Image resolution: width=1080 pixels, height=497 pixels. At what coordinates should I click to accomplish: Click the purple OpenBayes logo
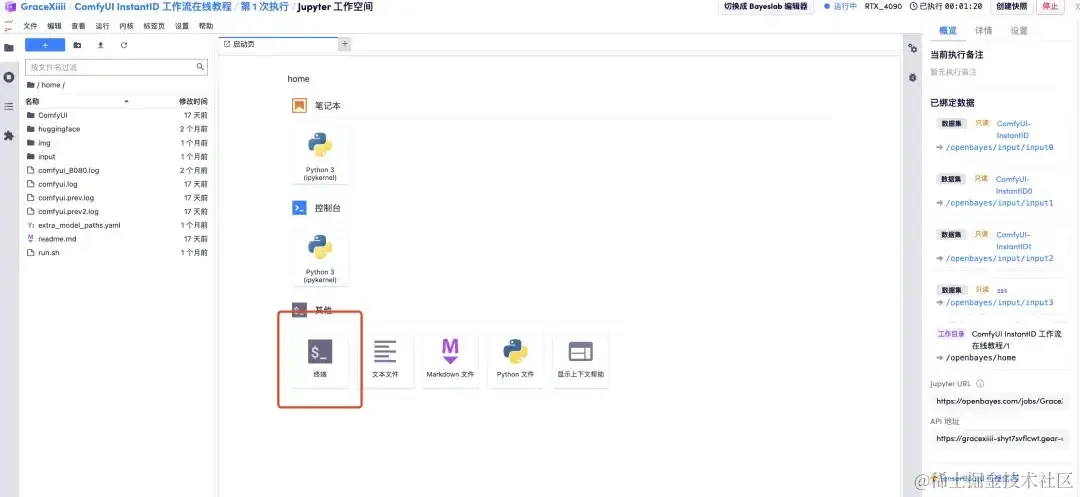tap(10, 7)
